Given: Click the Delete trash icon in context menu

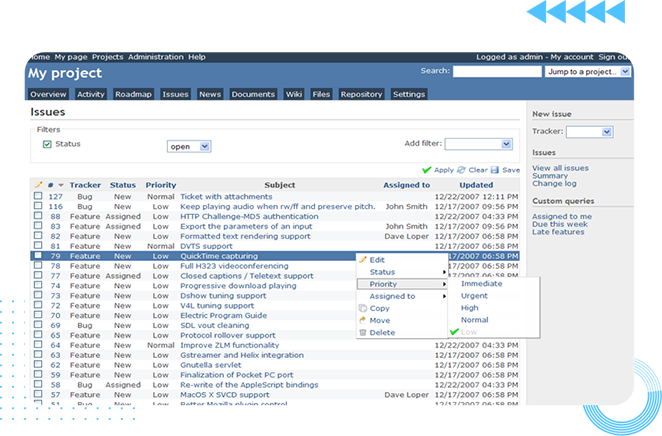Looking at the screenshot, I should pyautogui.click(x=363, y=333).
